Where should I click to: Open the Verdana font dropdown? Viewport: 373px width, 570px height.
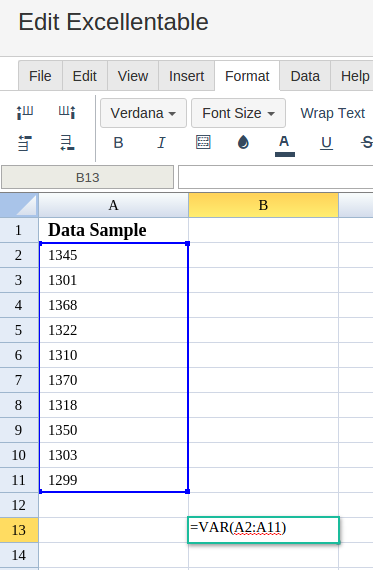click(143, 113)
